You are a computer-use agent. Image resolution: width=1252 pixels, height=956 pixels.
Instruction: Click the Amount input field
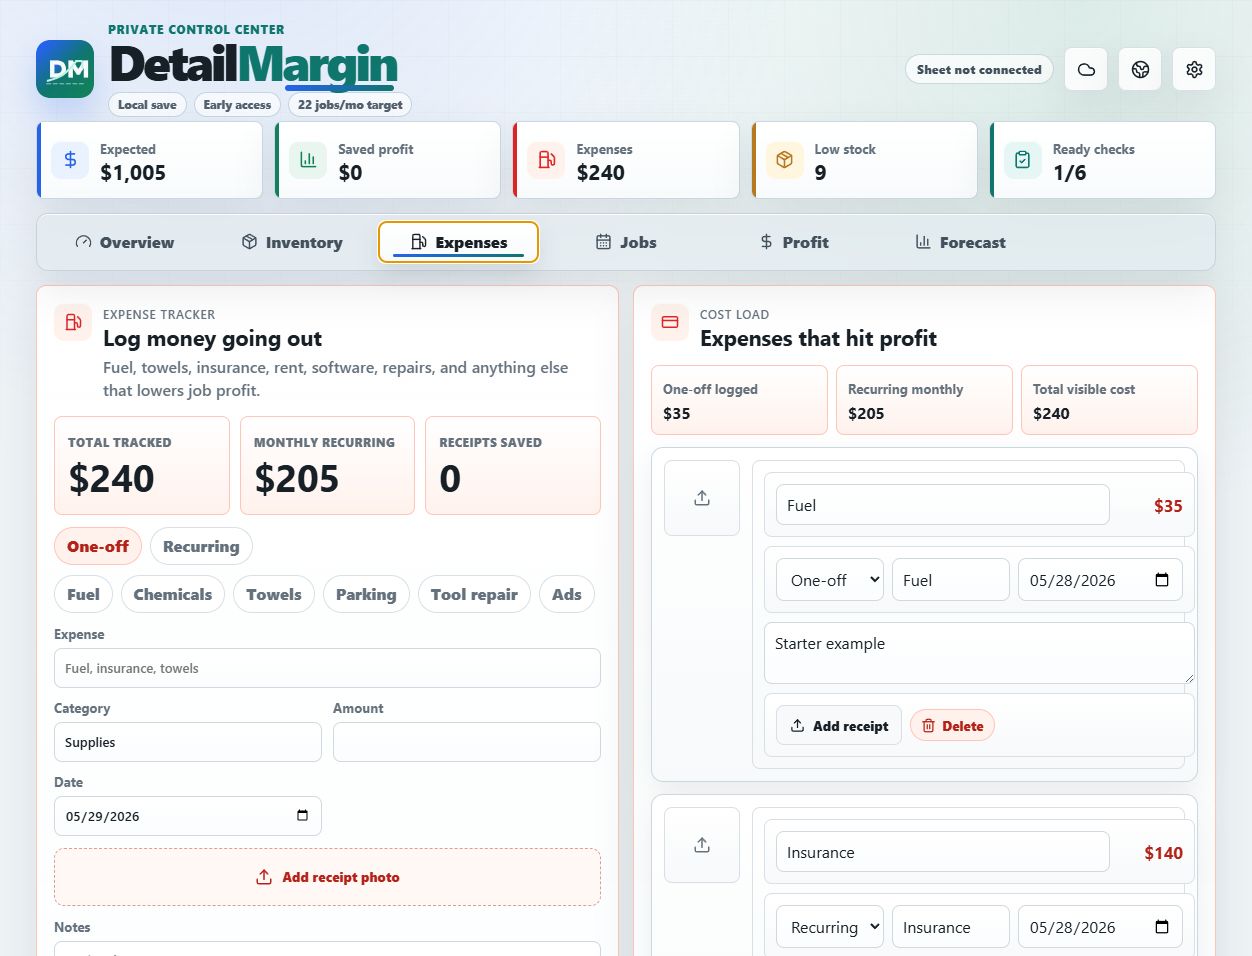(467, 742)
